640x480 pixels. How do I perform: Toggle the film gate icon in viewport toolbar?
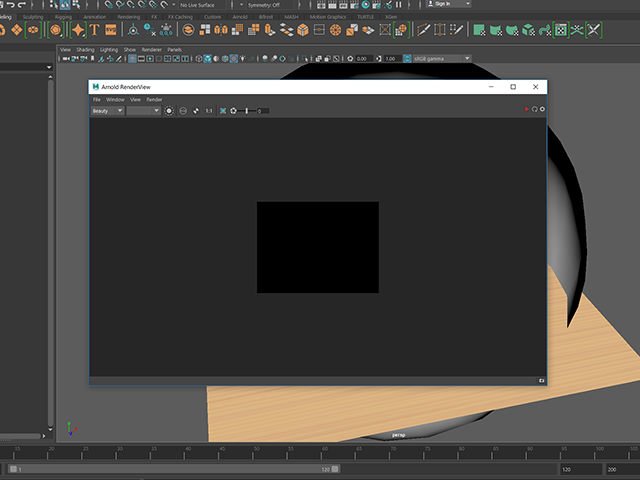pos(141,59)
